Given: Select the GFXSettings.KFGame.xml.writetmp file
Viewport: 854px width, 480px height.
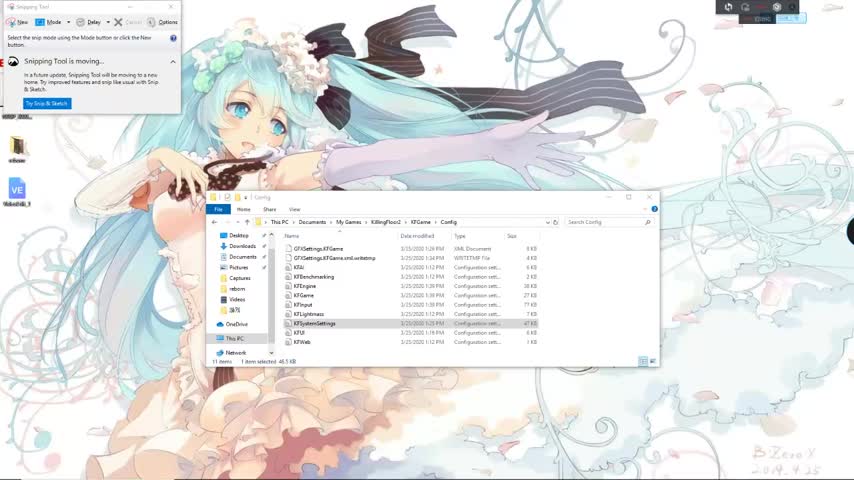Looking at the screenshot, I should click(x=411, y=258).
